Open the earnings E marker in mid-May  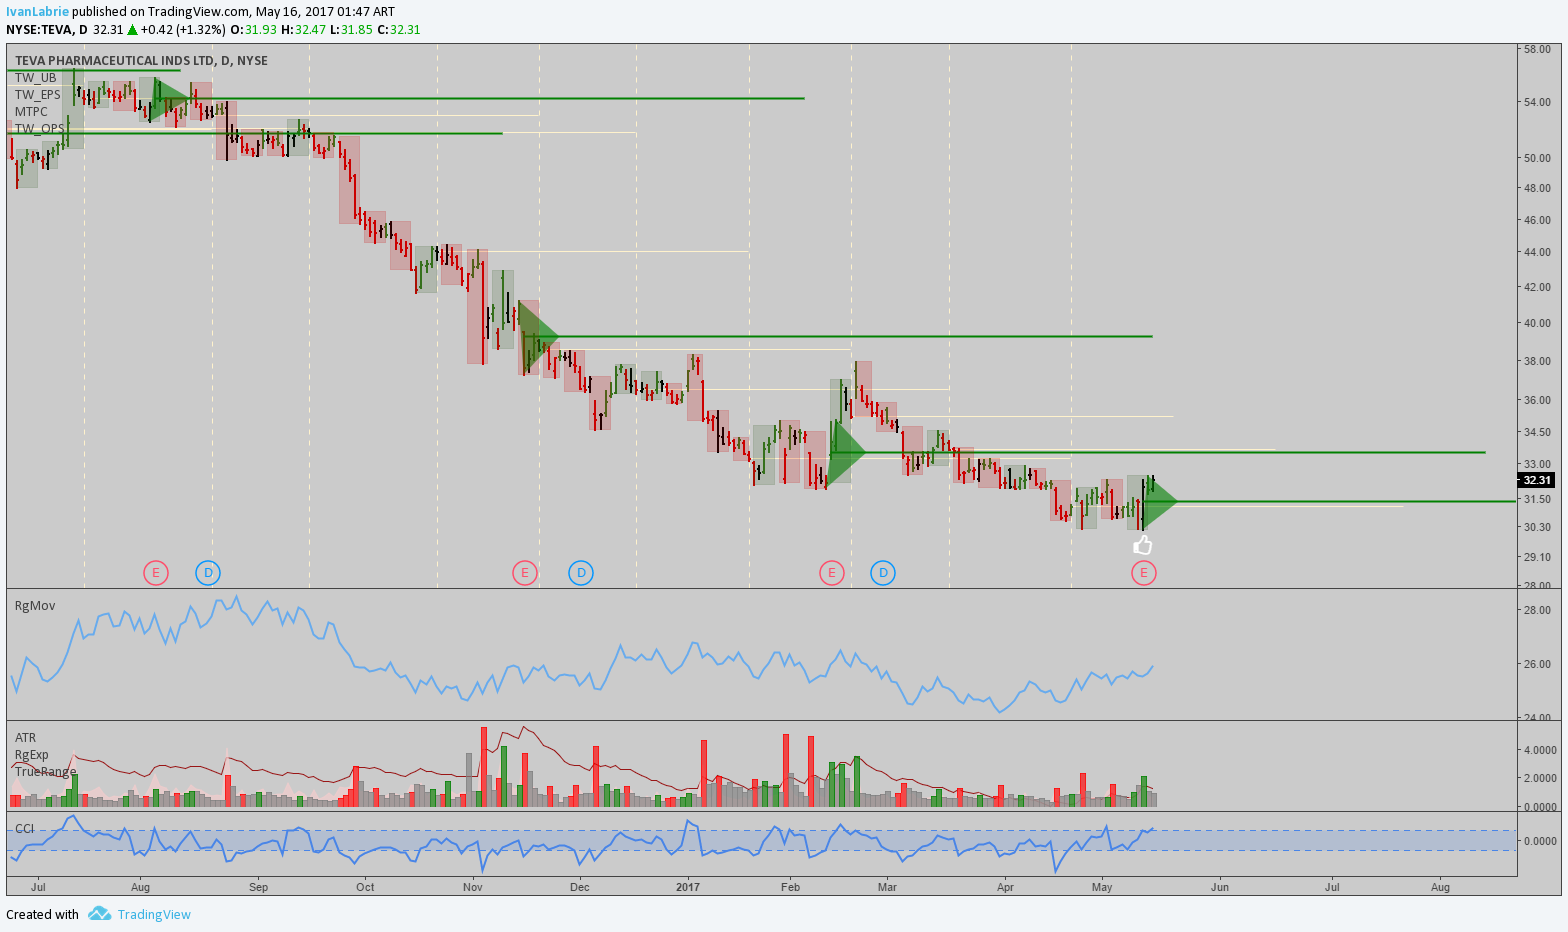tap(1144, 573)
